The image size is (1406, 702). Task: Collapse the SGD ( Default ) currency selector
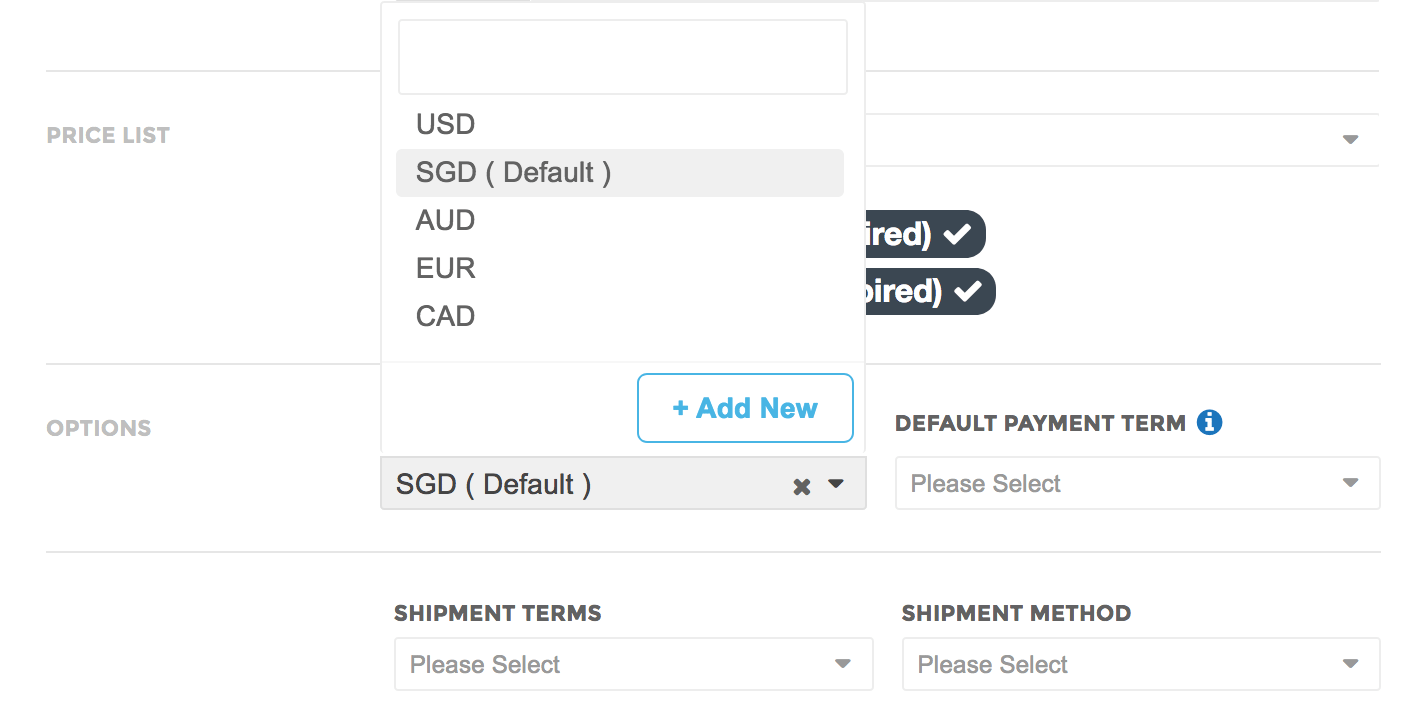[623, 484]
